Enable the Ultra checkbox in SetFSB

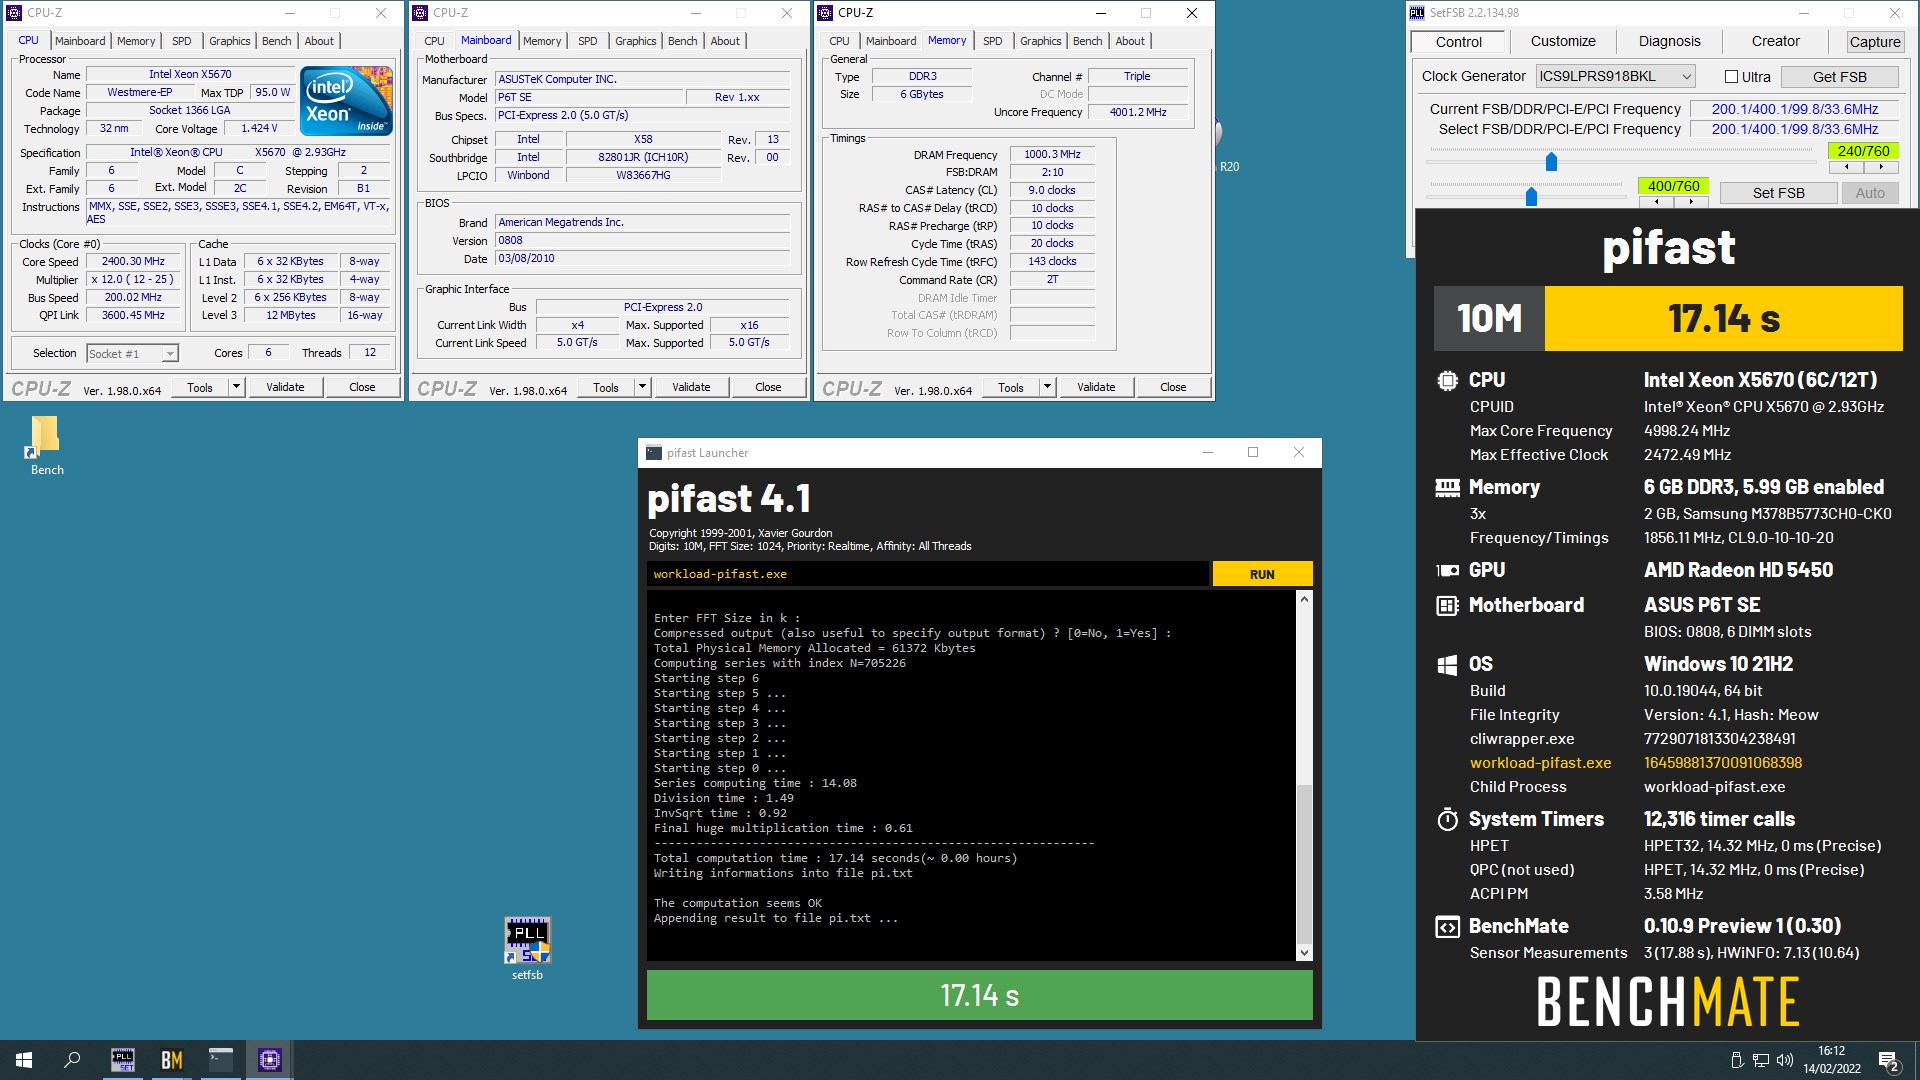[x=1731, y=77]
